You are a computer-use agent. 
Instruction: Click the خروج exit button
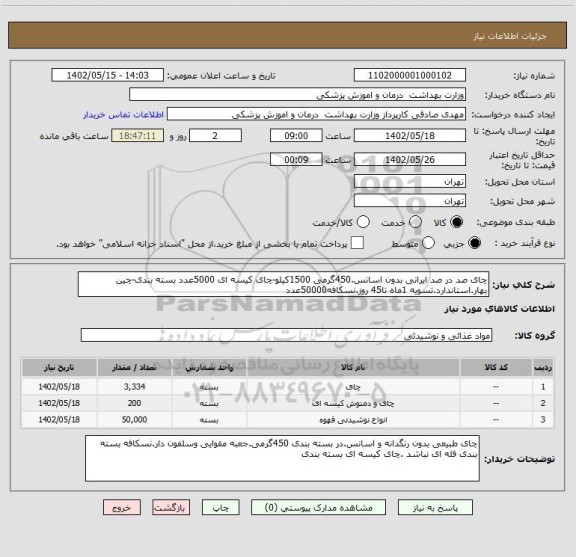pyautogui.click(x=122, y=507)
